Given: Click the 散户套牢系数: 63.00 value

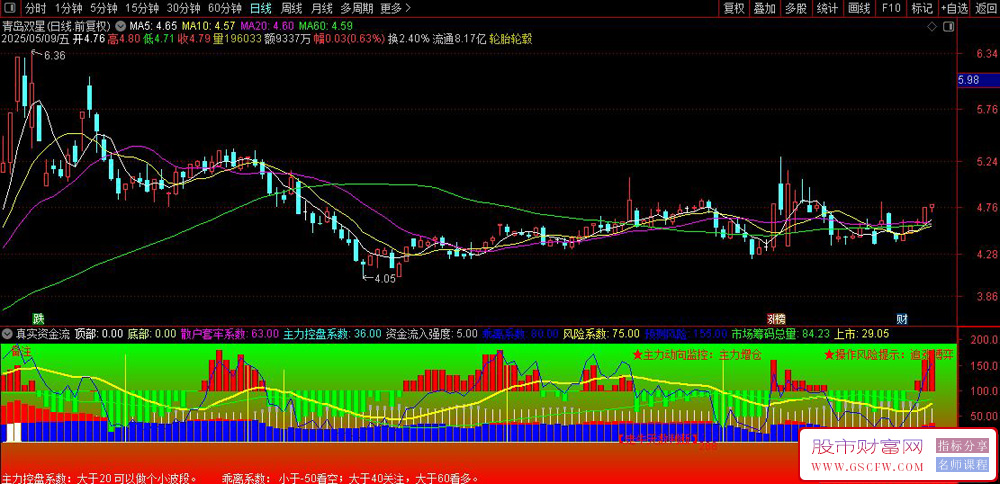Looking at the screenshot, I should [230, 334].
